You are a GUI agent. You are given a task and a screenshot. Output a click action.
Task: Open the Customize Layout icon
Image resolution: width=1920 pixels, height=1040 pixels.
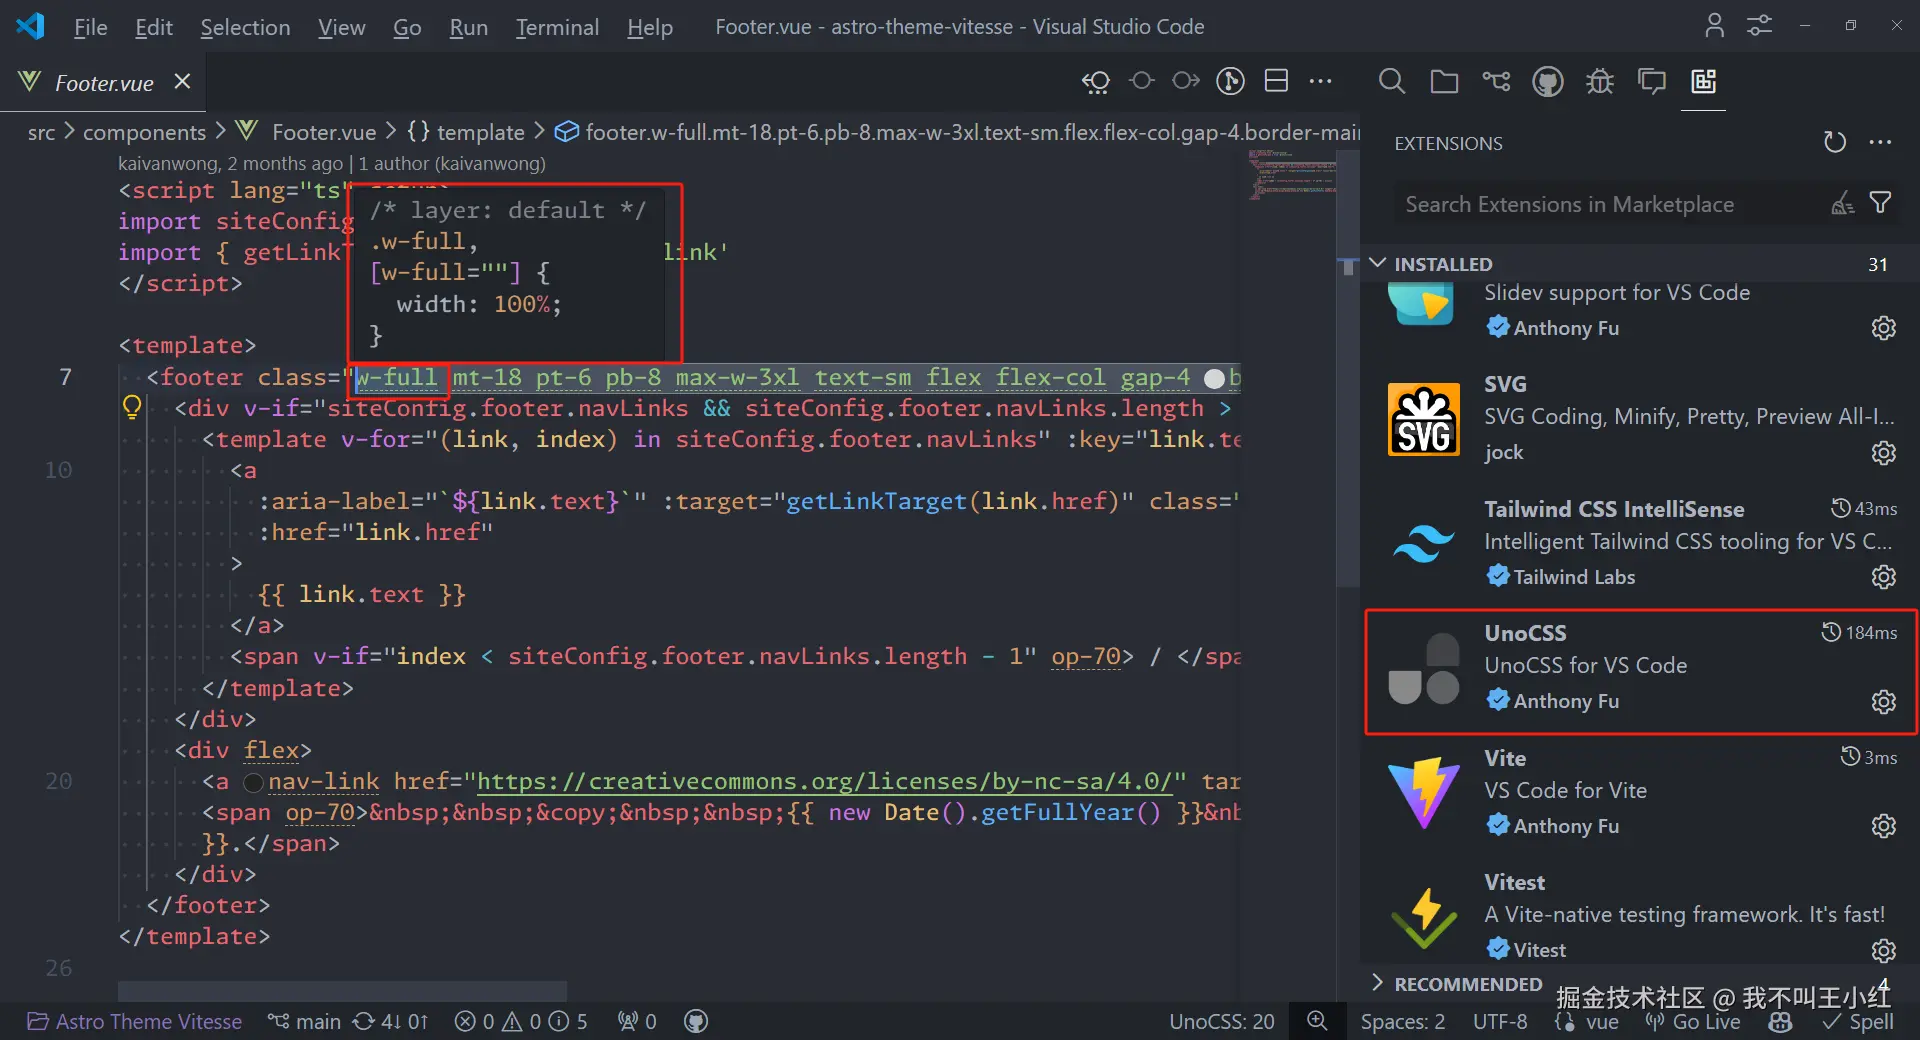(1759, 26)
